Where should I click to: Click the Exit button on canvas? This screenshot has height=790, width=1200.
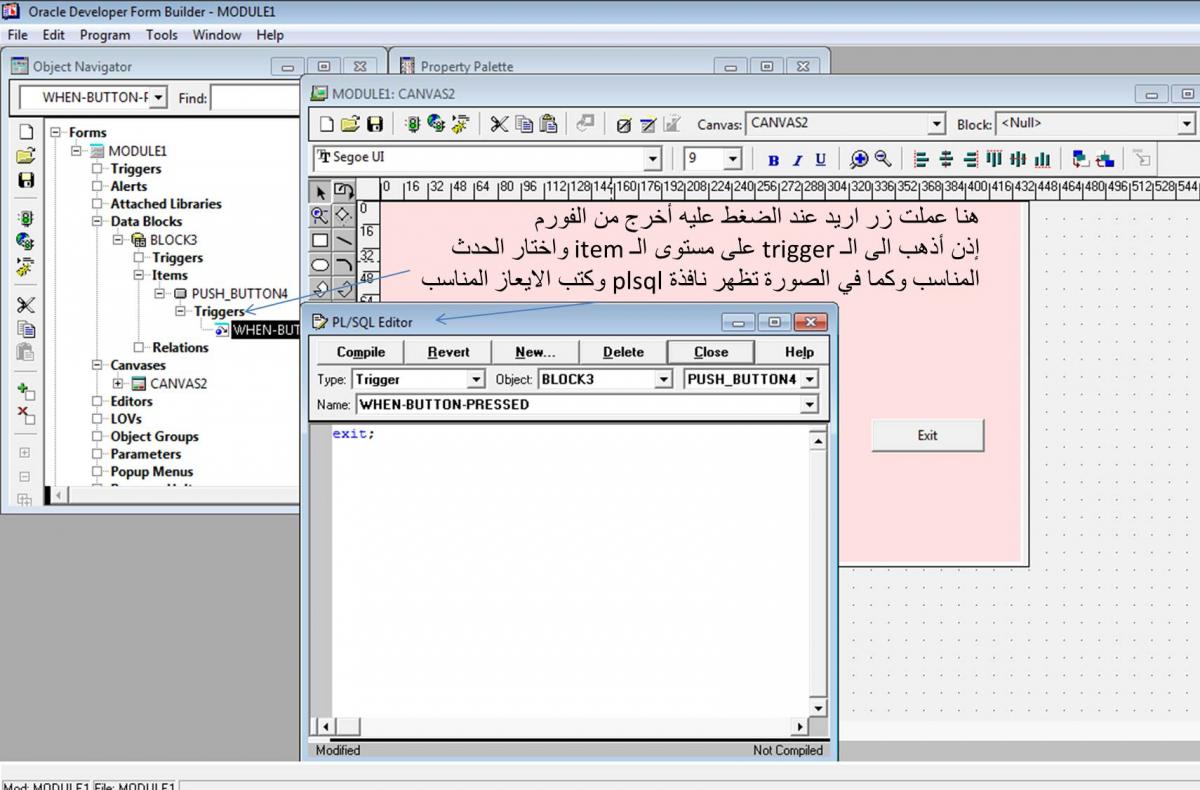coord(927,435)
